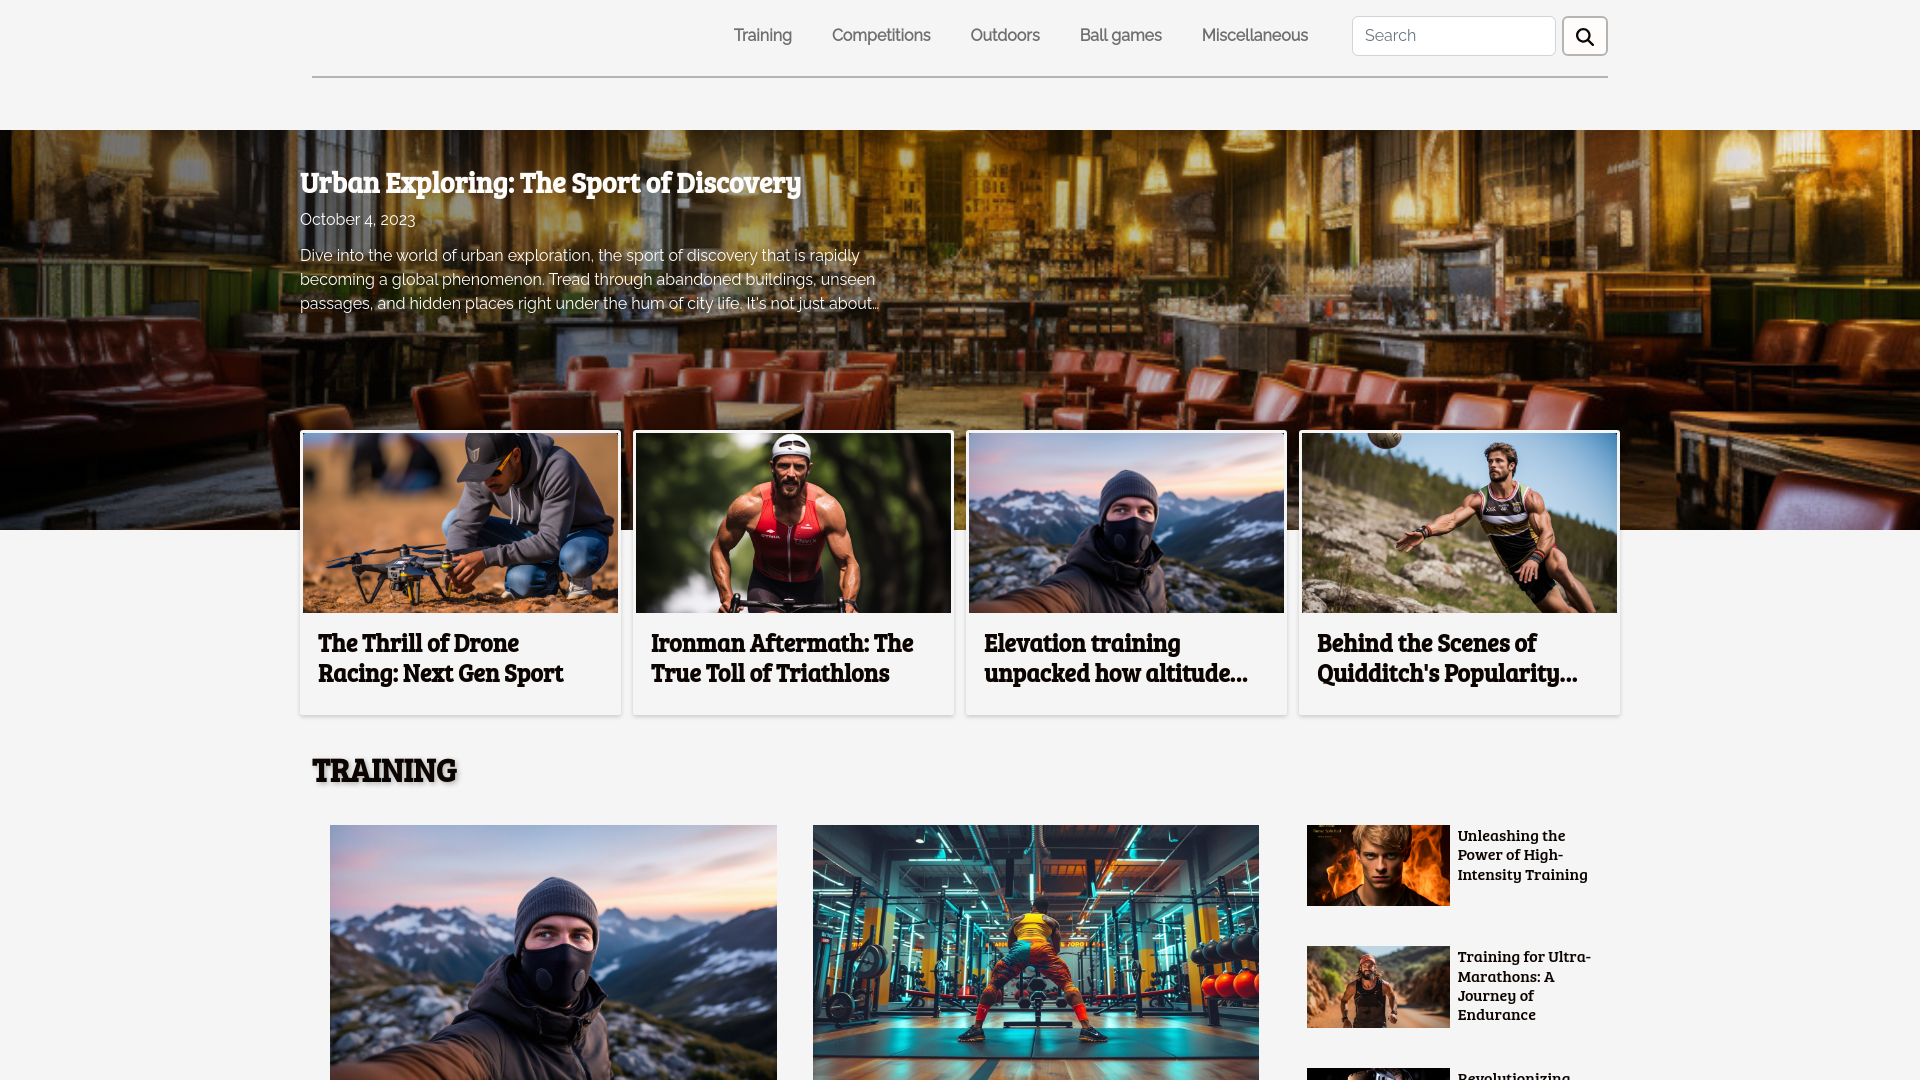Click the TRAINING section heading
Image resolution: width=1920 pixels, height=1080 pixels.
coord(384,771)
